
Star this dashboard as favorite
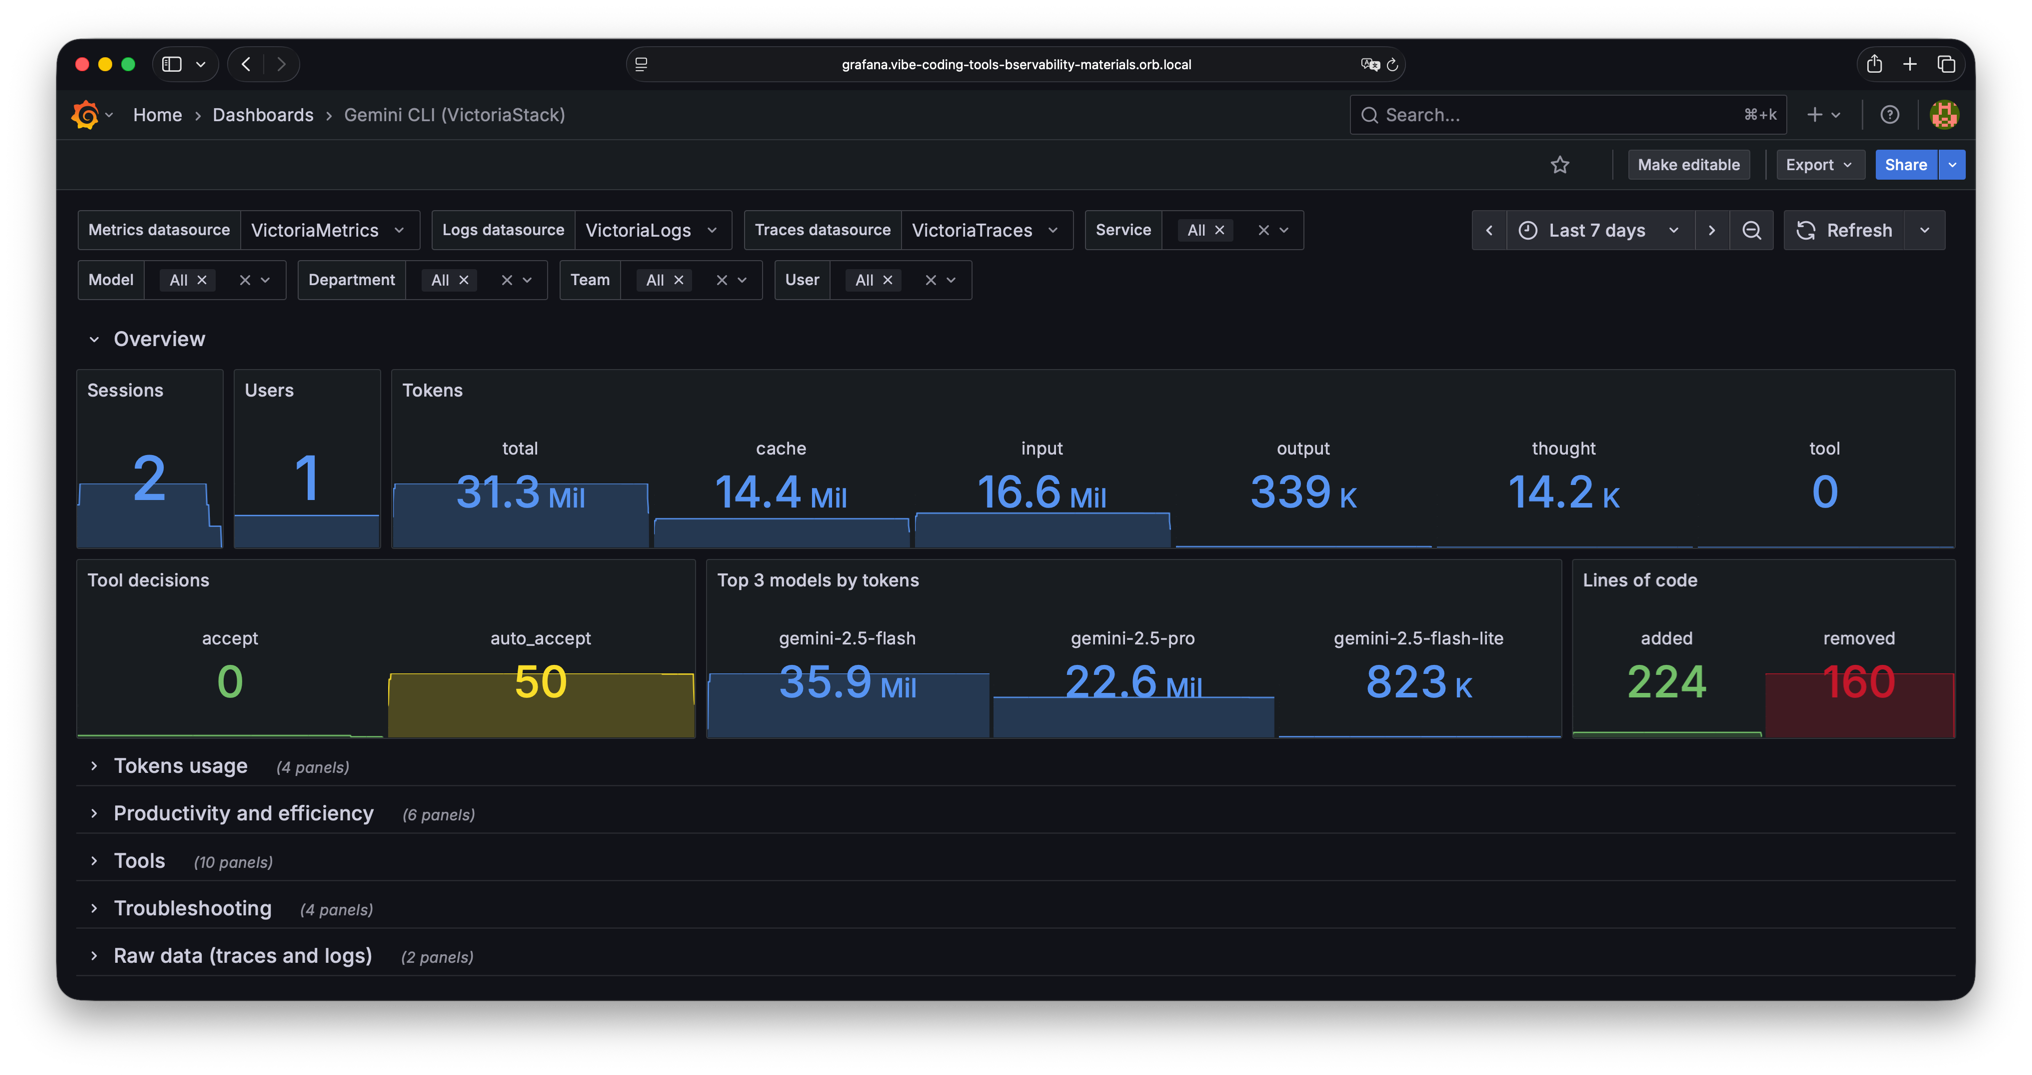[x=1560, y=165]
